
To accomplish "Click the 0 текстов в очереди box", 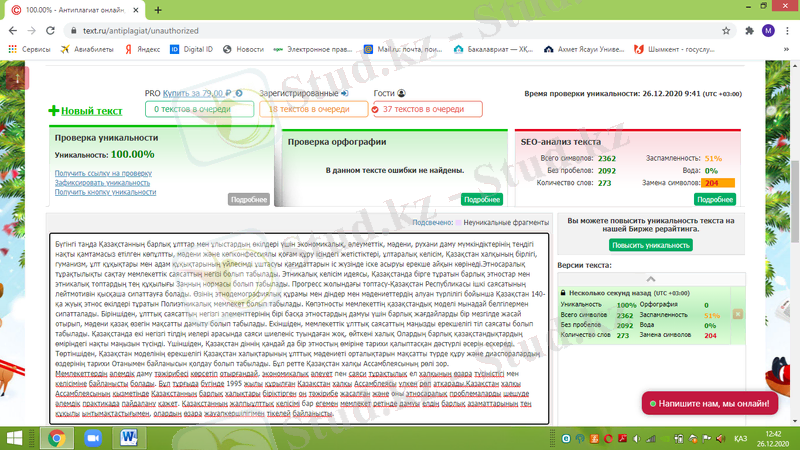I will pos(199,109).
